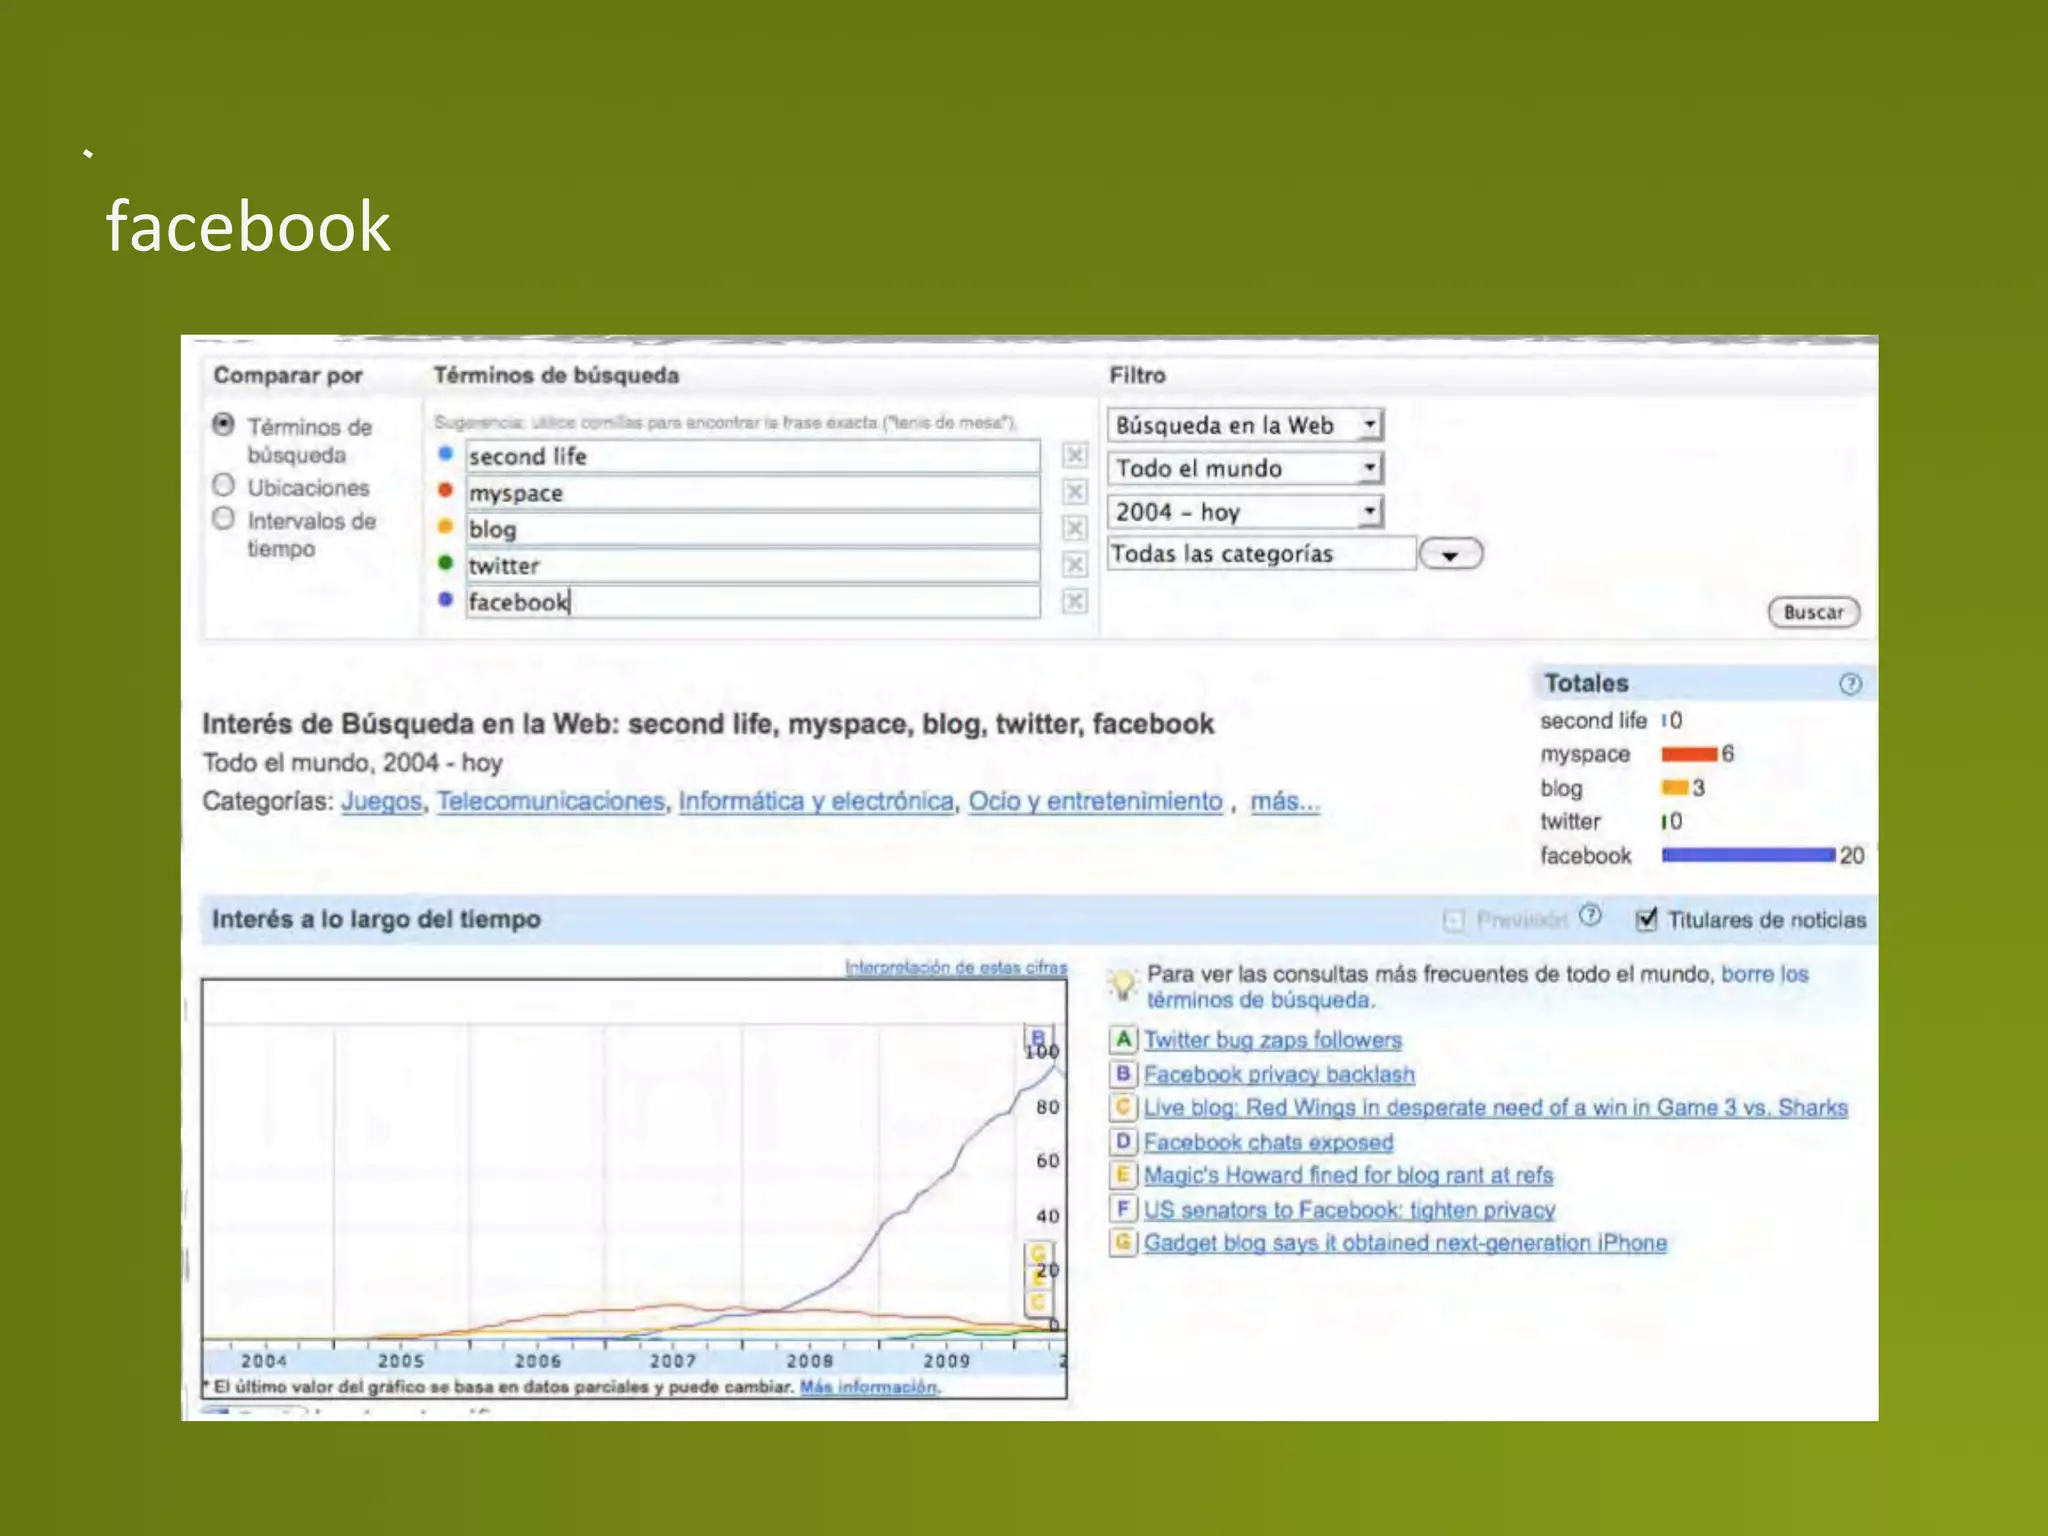Open Facebook privacy backlash headline
The height and width of the screenshot is (1536, 2048).
pos(1279,1074)
